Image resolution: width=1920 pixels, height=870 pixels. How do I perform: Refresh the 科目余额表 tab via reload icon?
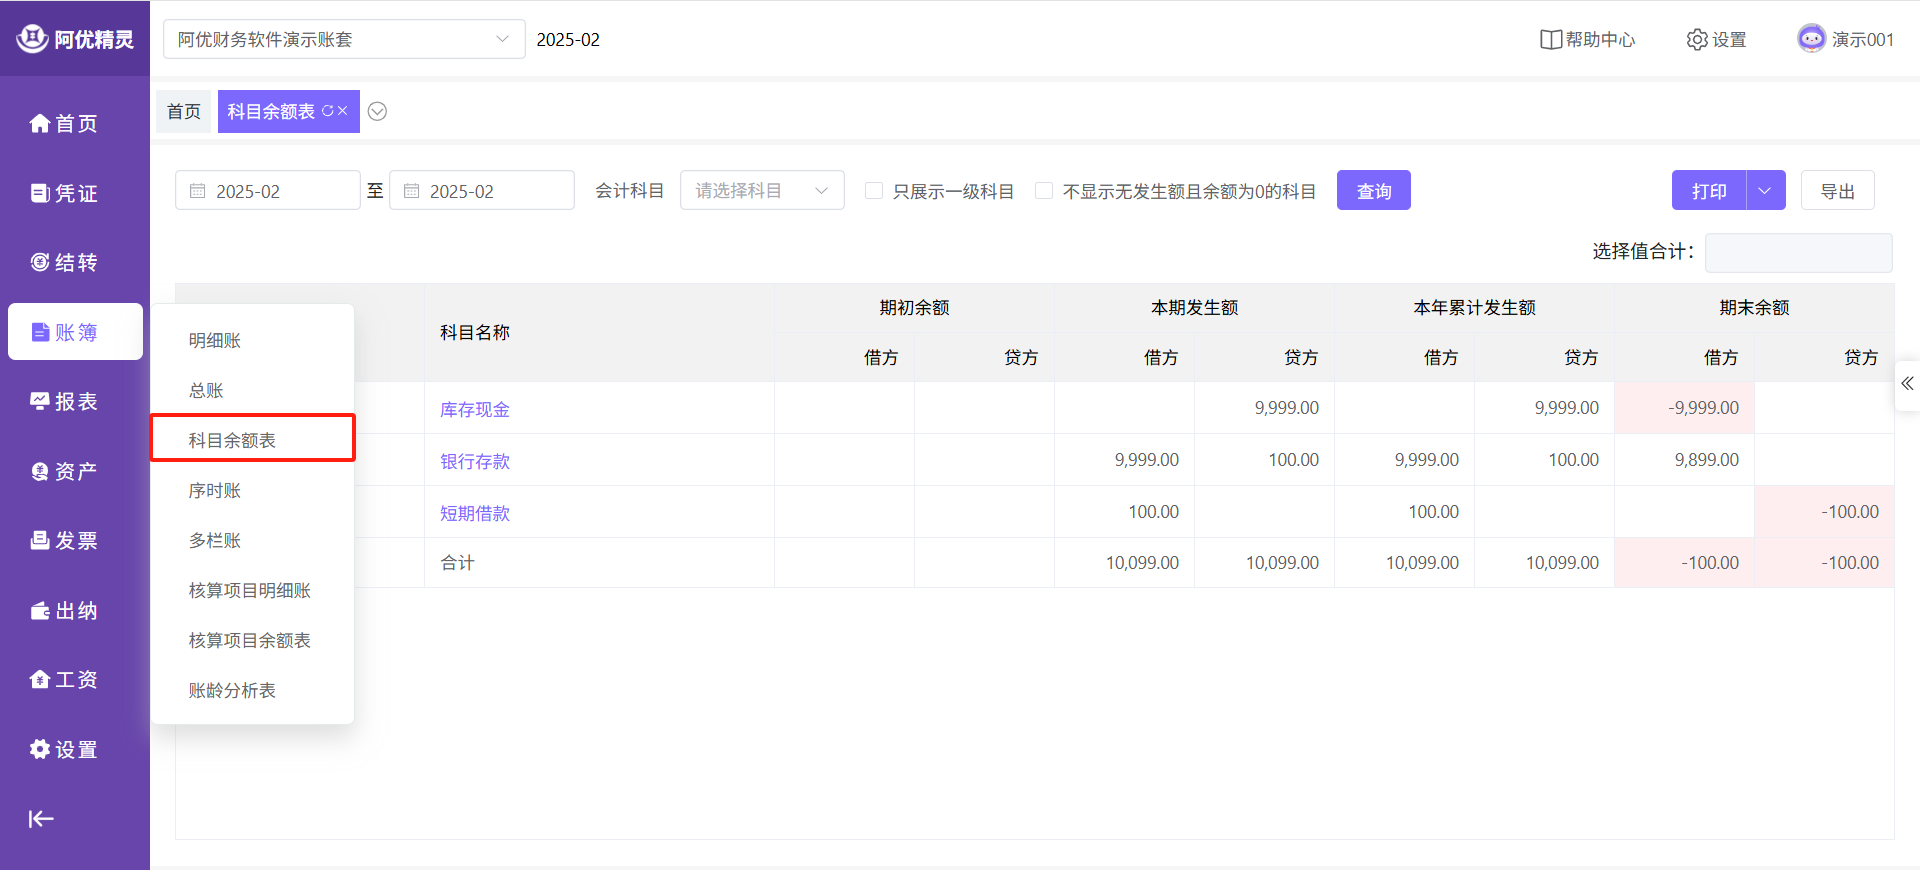point(327,111)
